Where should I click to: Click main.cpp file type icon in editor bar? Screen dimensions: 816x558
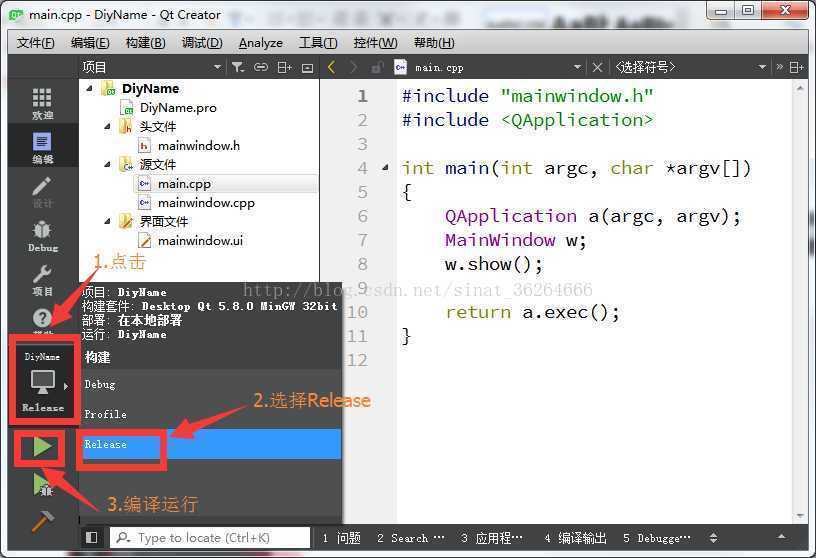pyautogui.click(x=400, y=67)
